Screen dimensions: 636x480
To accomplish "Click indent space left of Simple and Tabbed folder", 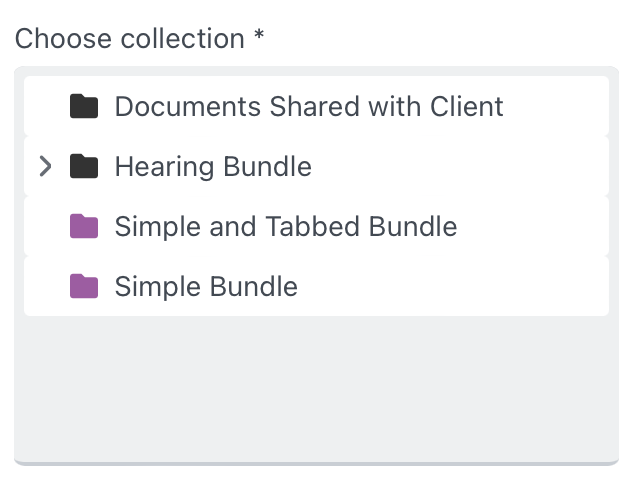I will (x=45, y=226).
